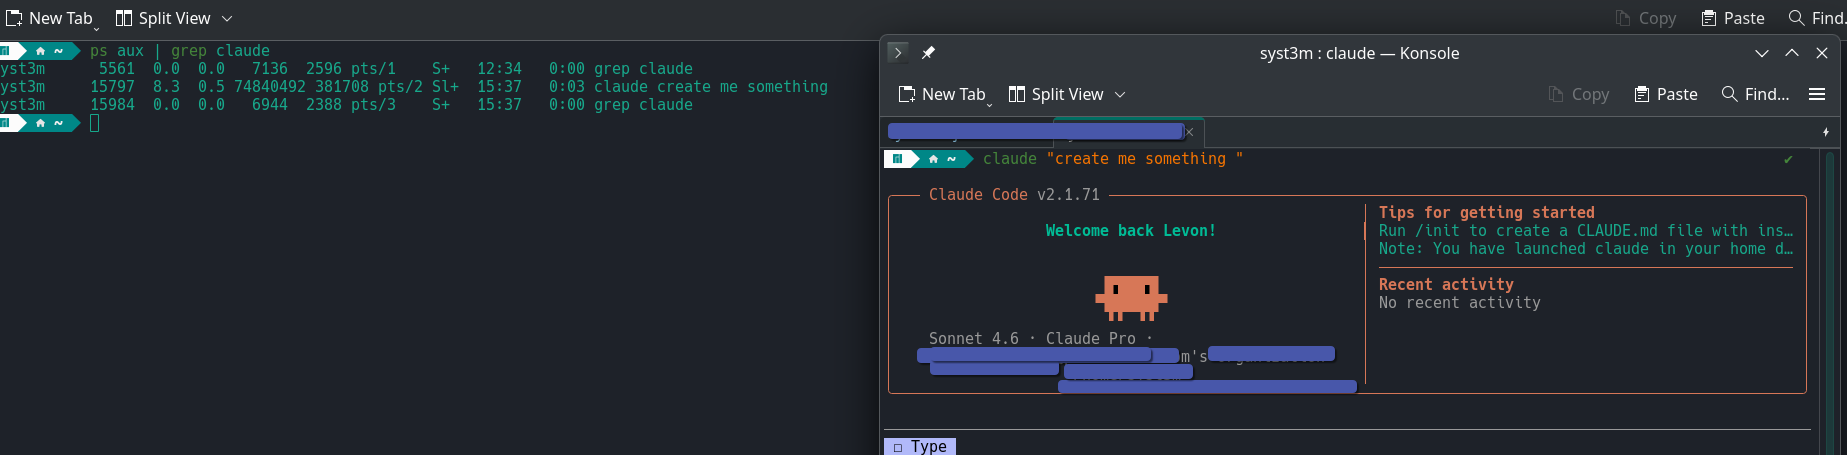Click the lightning-bolt new tab button on the tab bar
1847x455 pixels.
coord(1825,132)
